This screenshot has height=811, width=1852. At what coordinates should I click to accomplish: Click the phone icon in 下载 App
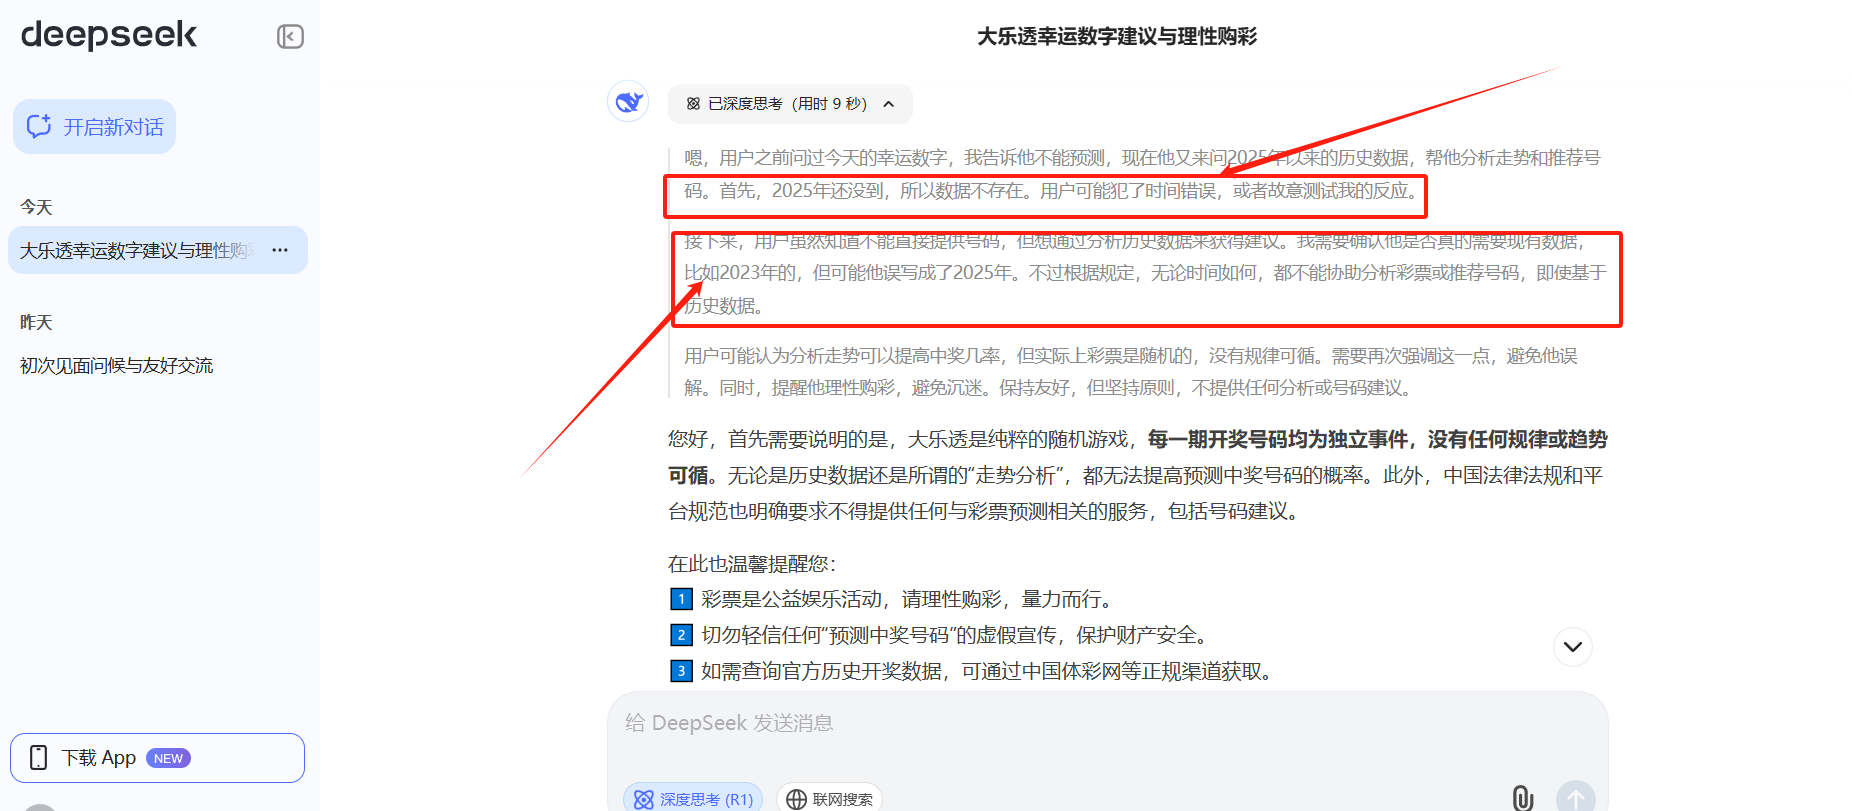click(38, 758)
